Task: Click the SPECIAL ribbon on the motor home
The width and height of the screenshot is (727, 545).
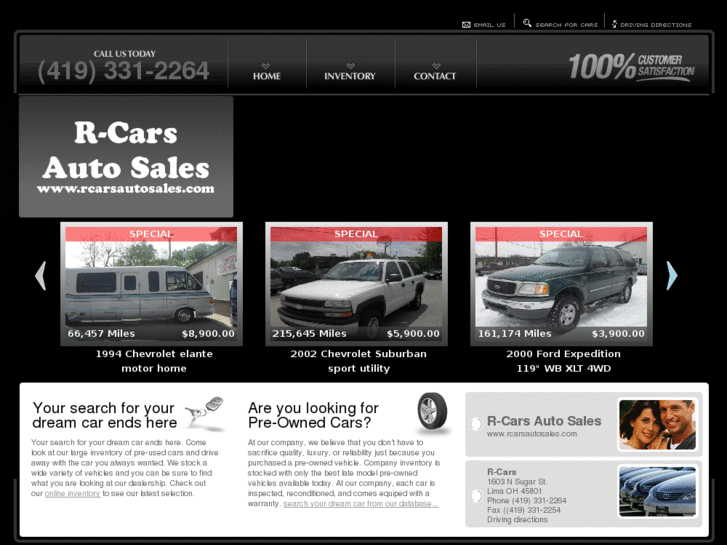Action: pos(151,234)
